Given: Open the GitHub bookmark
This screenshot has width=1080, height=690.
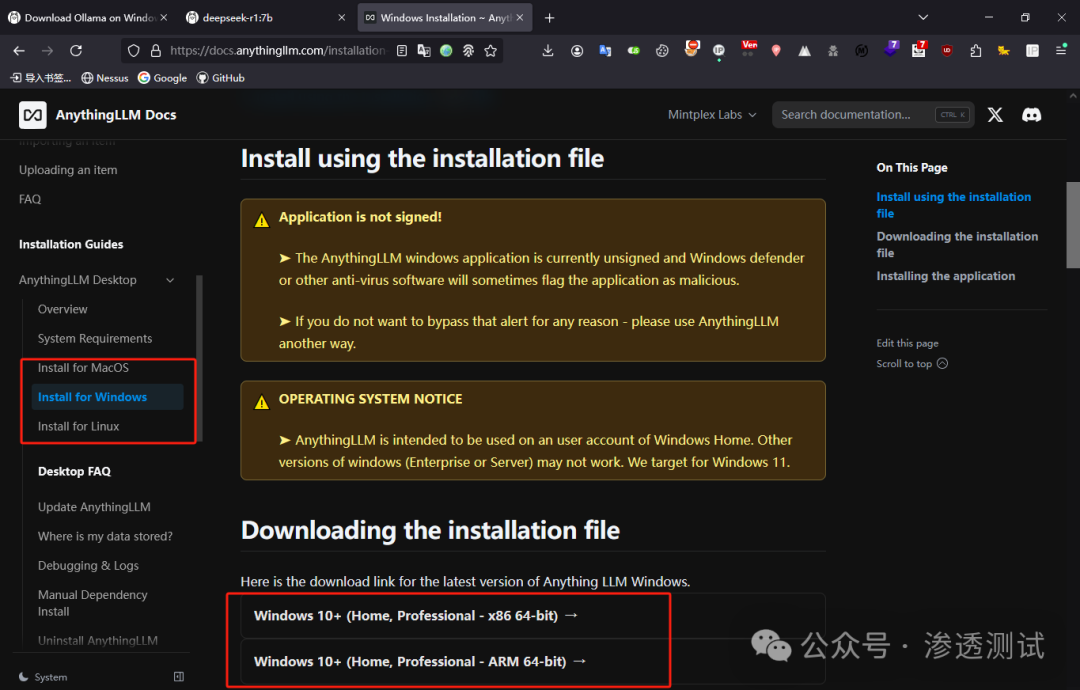Looking at the screenshot, I should [220, 78].
